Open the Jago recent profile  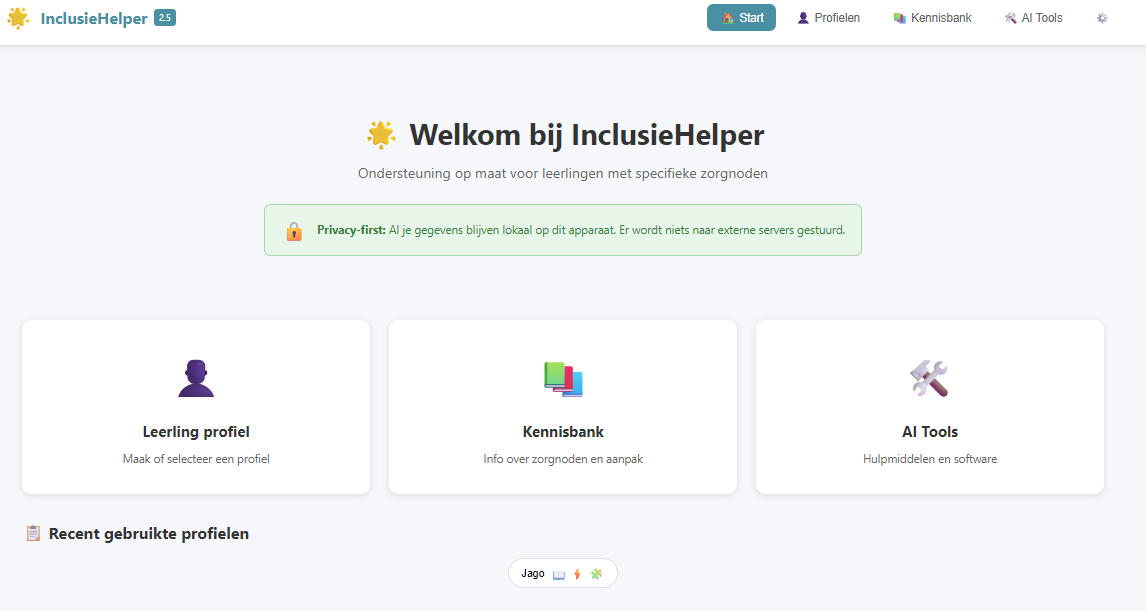coord(533,573)
